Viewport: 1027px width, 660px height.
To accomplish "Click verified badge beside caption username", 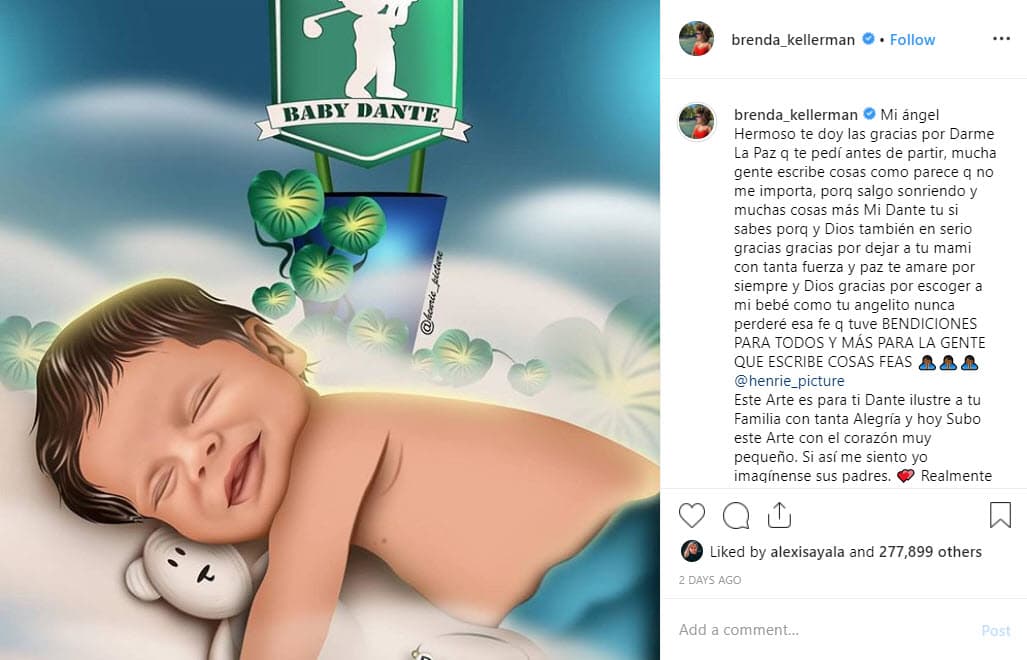I will [869, 113].
